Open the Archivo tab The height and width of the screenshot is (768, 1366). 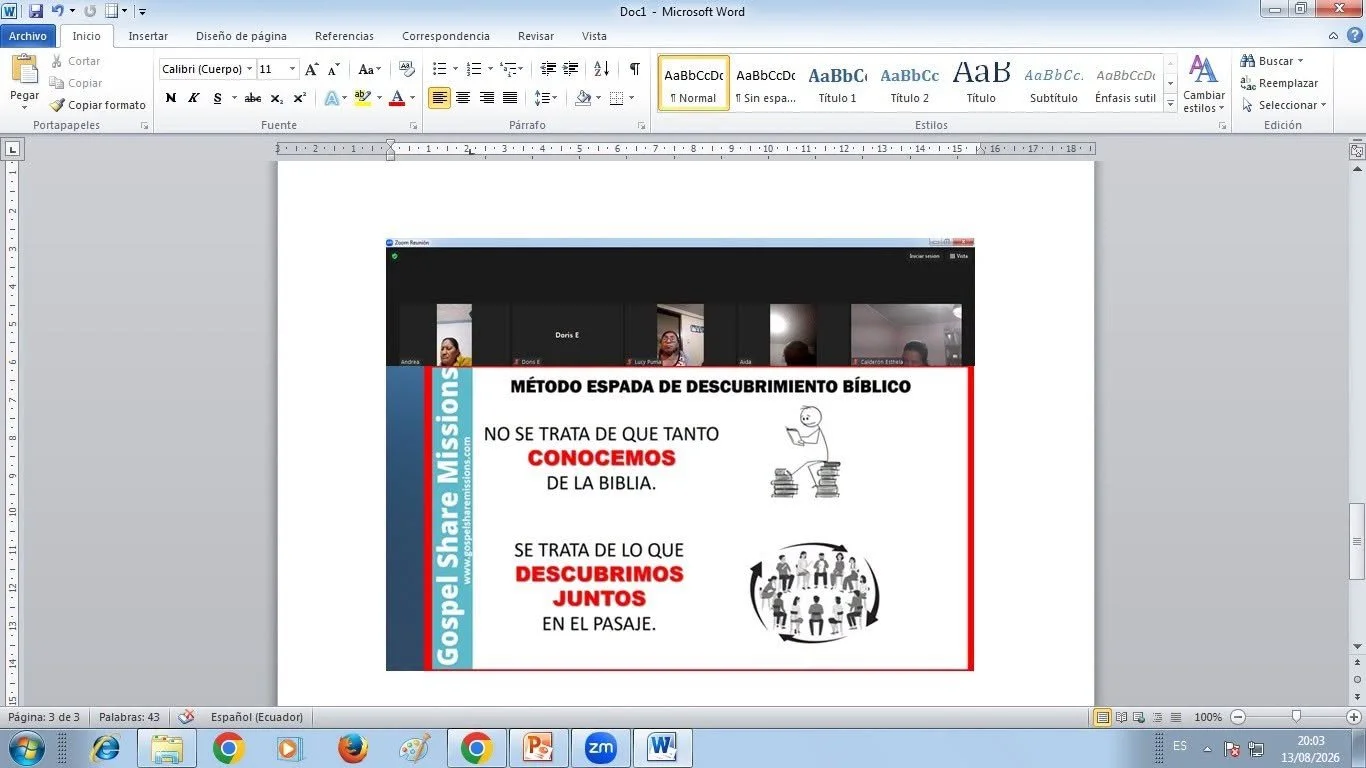[28, 36]
